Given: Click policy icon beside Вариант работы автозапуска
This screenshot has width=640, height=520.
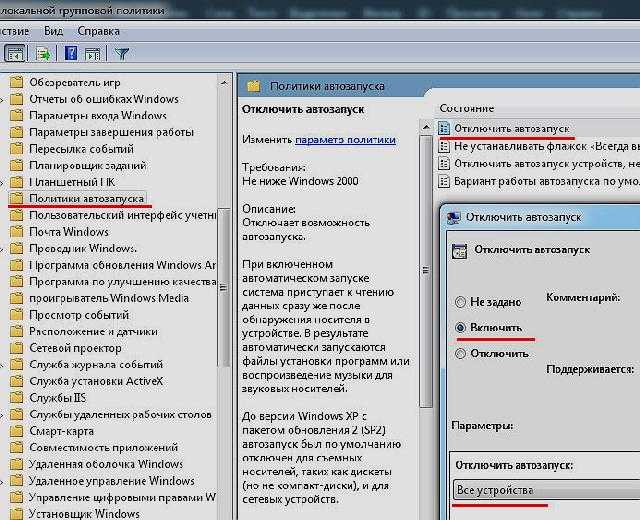Looking at the screenshot, I should [444, 181].
